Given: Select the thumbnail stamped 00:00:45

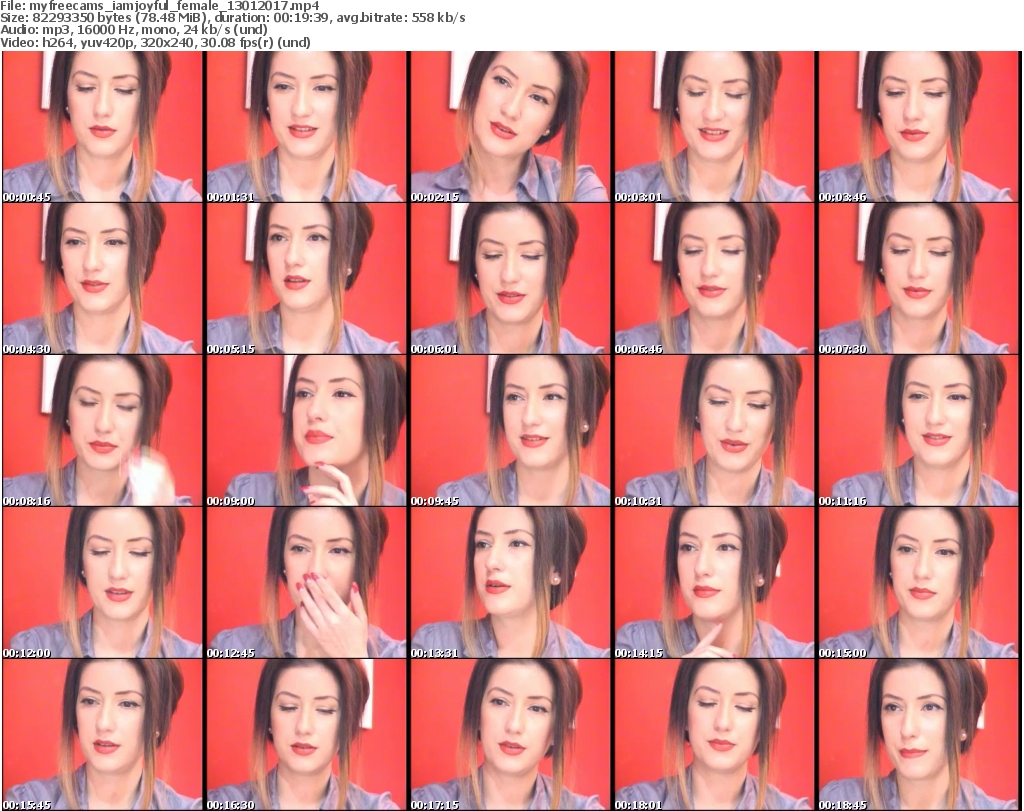Looking at the screenshot, I should (103, 127).
